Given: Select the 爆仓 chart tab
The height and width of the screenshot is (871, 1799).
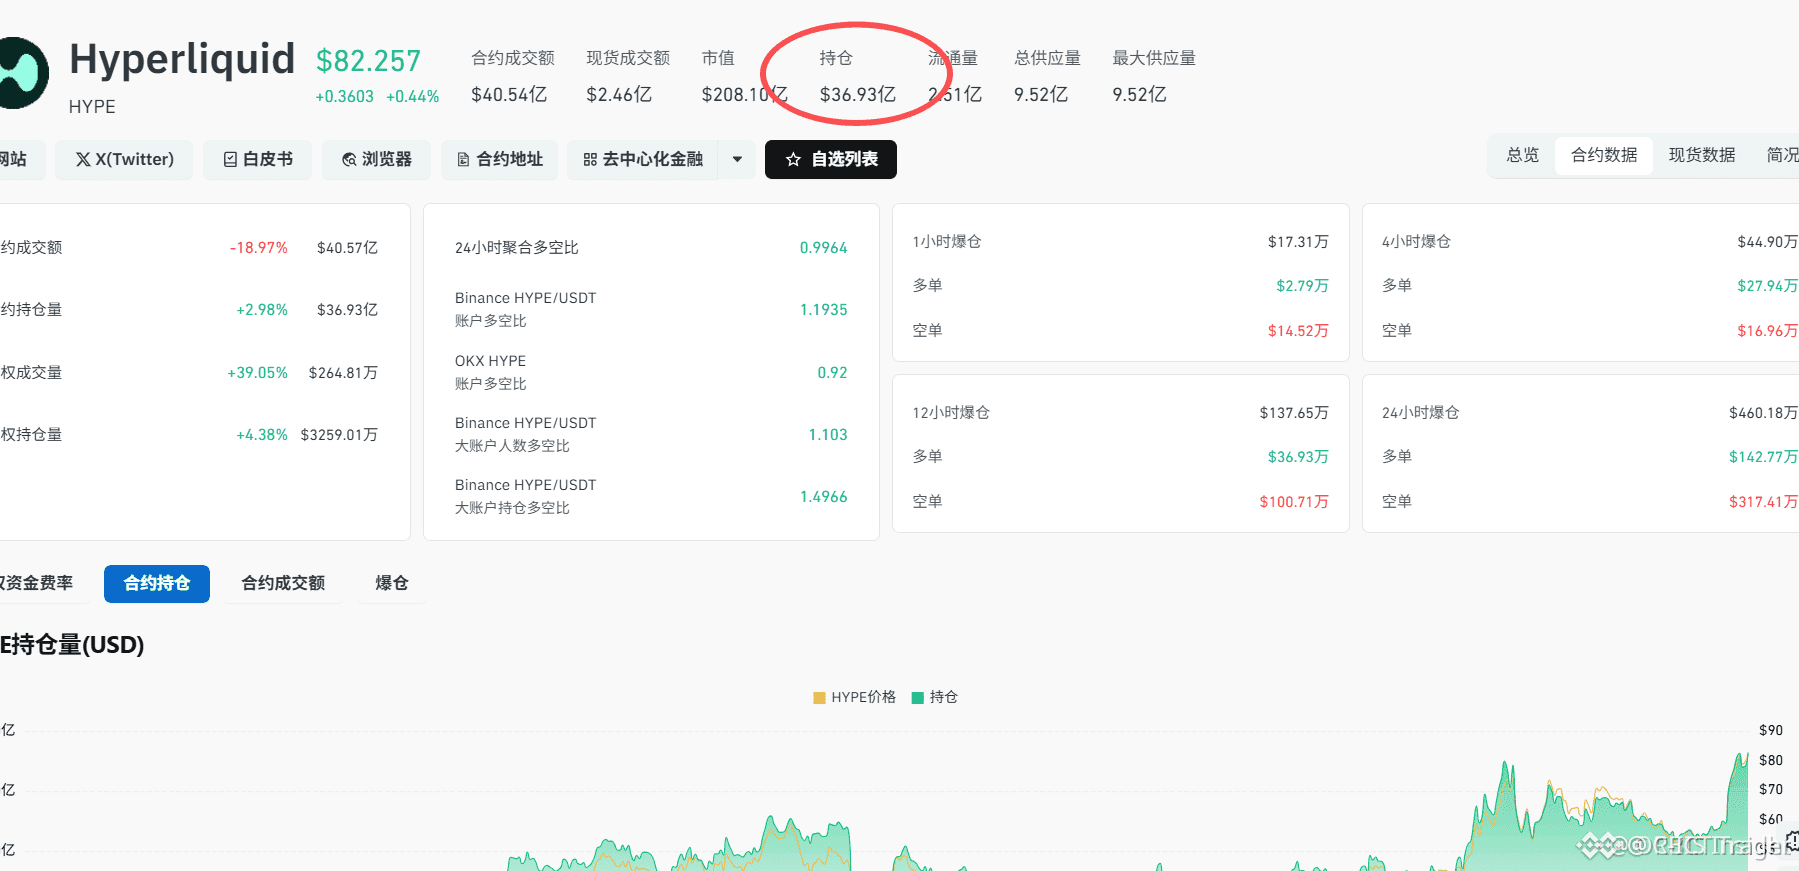Looking at the screenshot, I should [x=391, y=584].
